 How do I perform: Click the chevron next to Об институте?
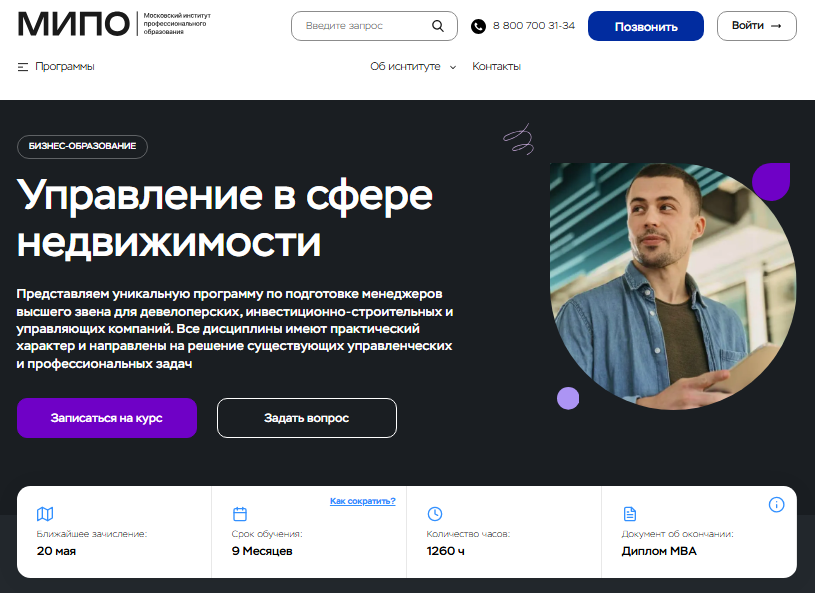[x=453, y=68]
